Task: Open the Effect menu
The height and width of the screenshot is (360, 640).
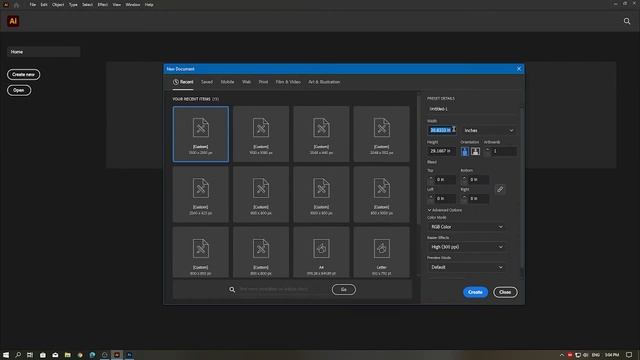Action: pyautogui.click(x=102, y=4)
